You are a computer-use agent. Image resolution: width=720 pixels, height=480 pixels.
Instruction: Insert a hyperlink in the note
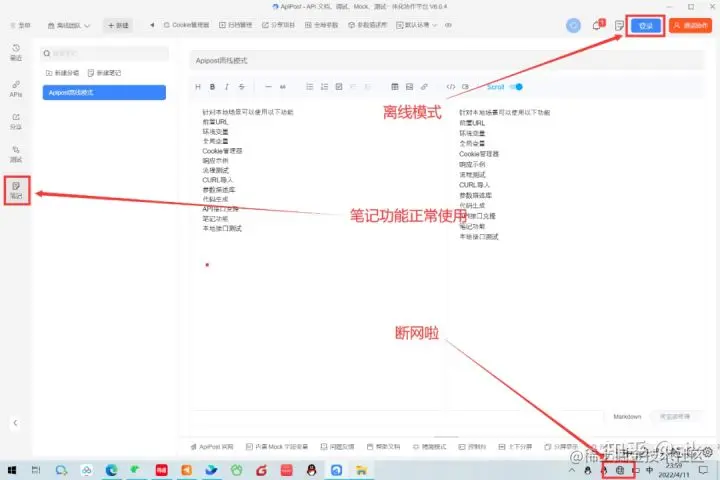coord(424,87)
